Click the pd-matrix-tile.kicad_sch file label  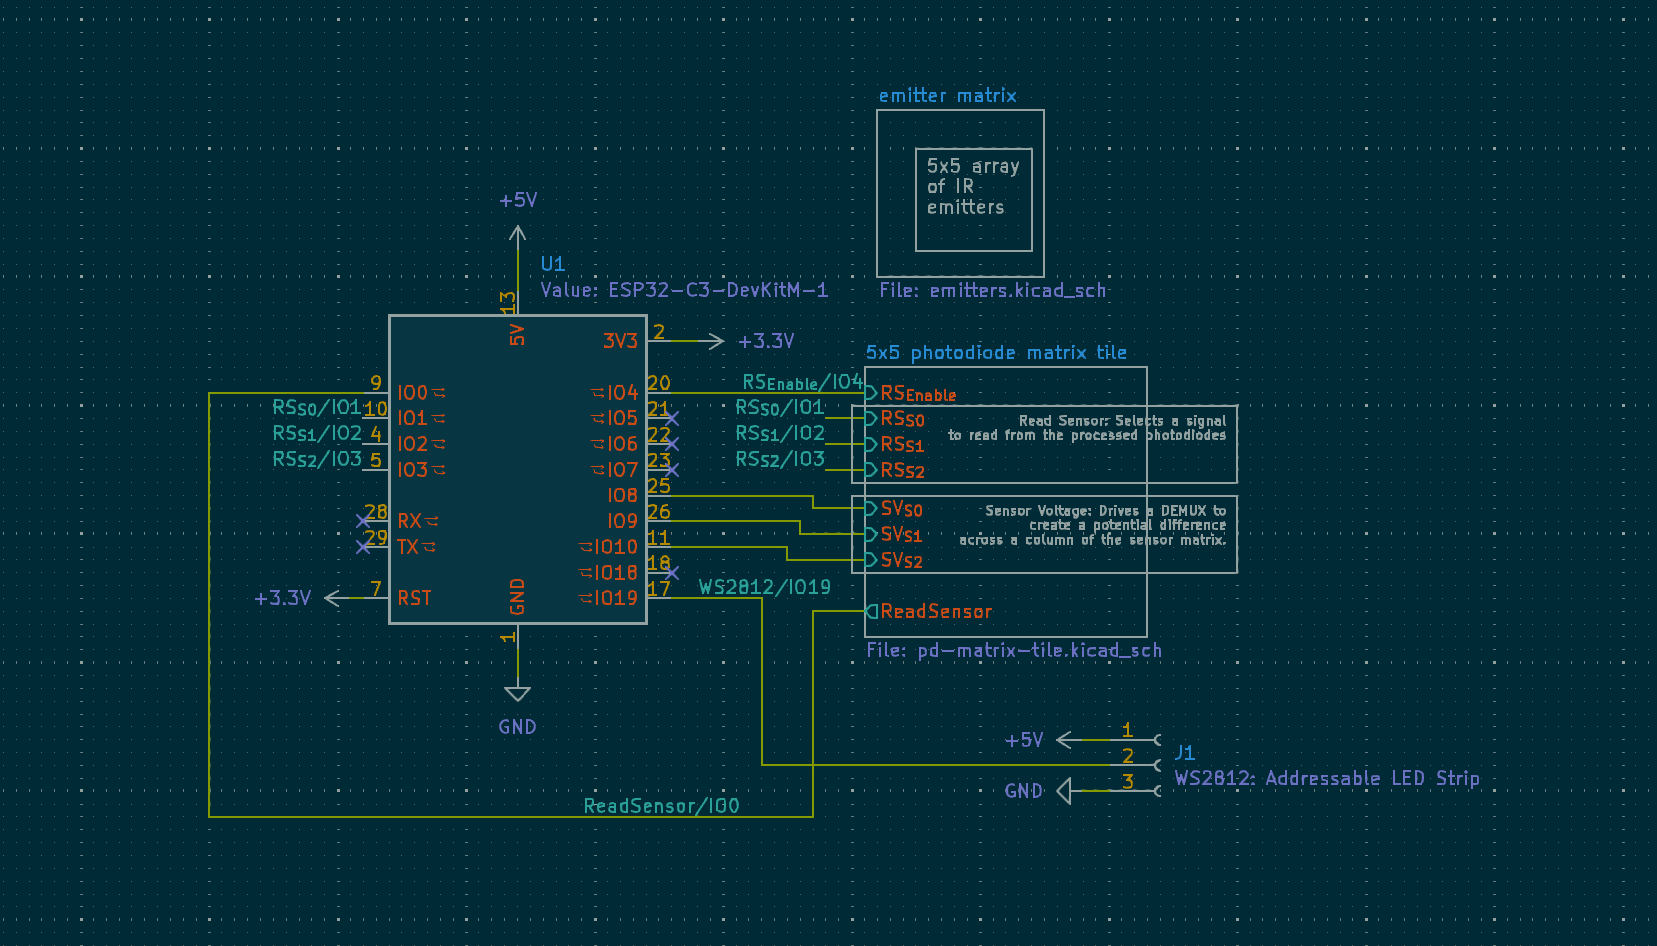tap(1014, 649)
